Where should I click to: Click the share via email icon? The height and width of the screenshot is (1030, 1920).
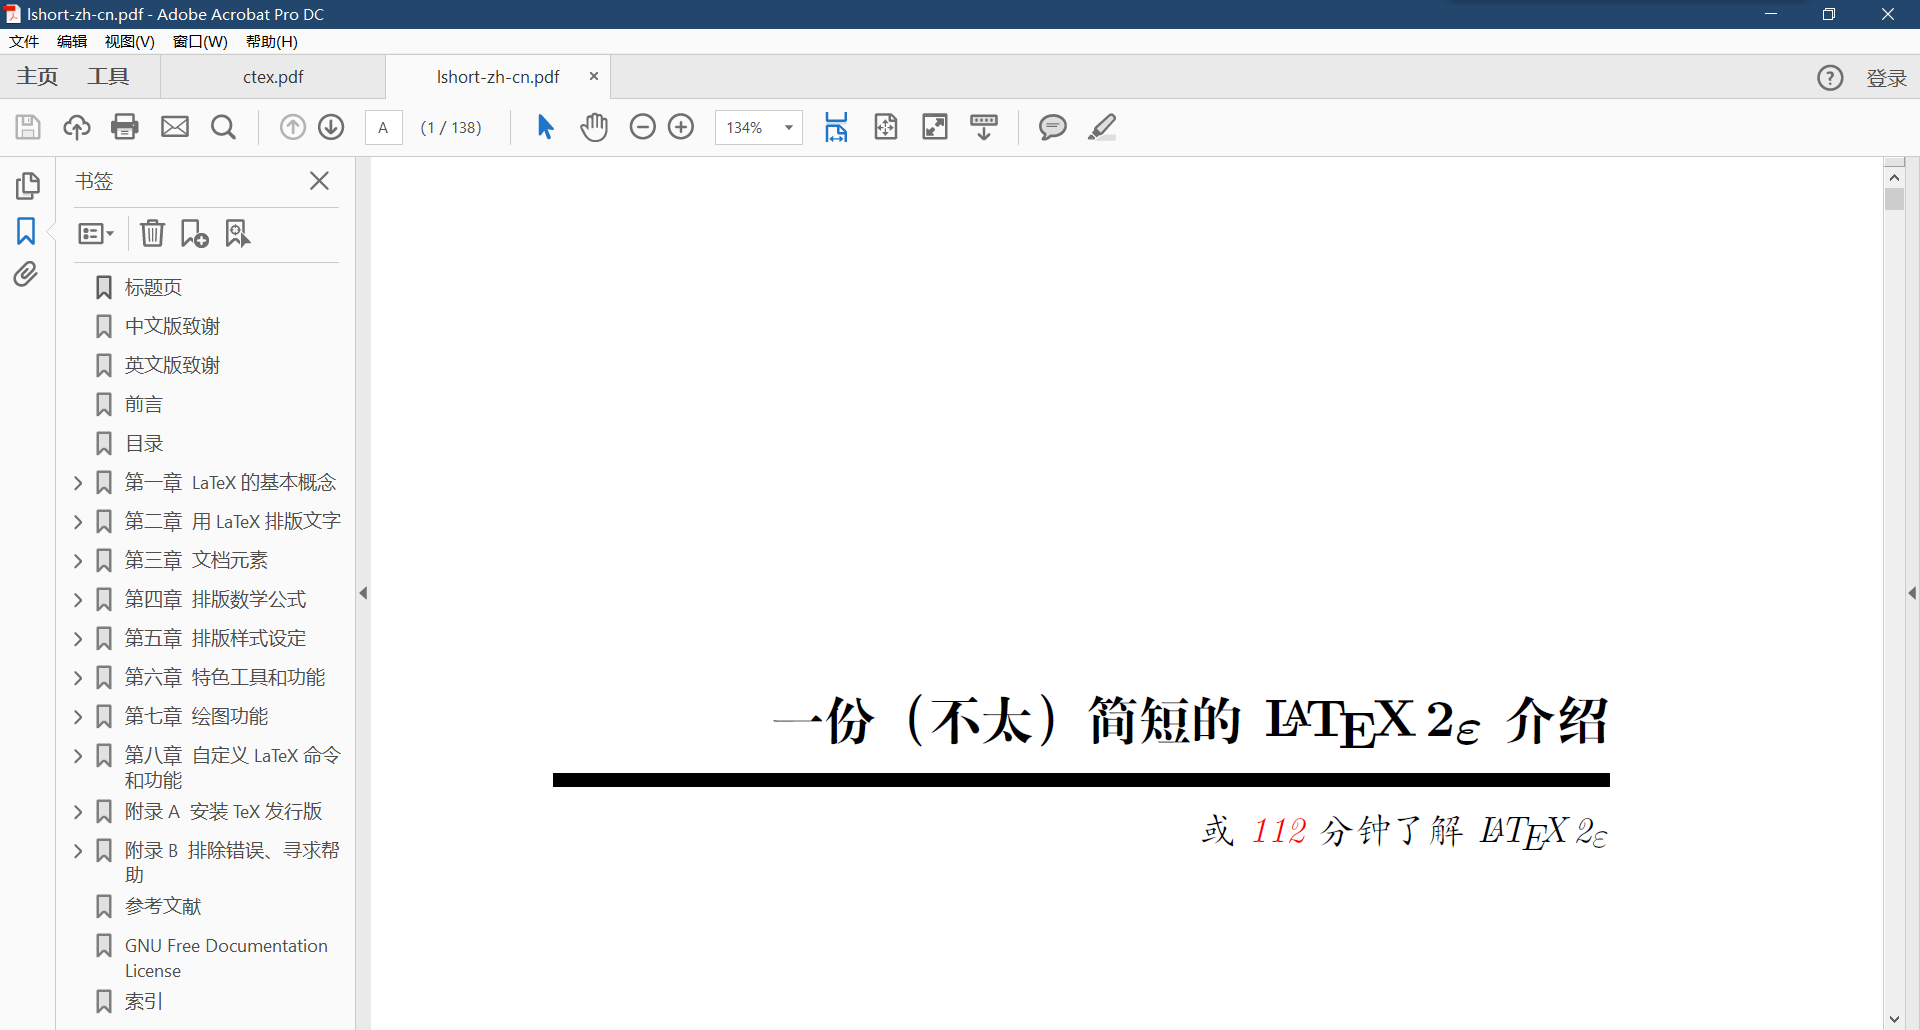click(x=175, y=127)
